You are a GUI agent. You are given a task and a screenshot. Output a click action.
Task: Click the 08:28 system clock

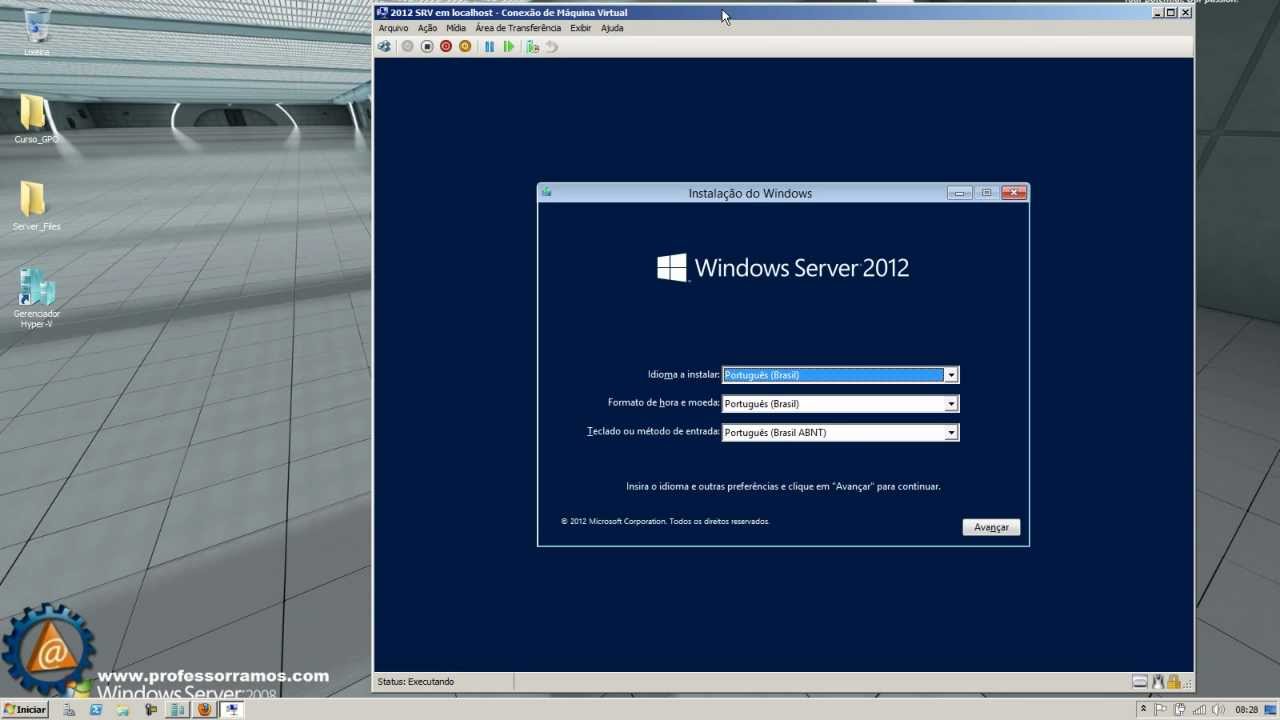[1246, 709]
